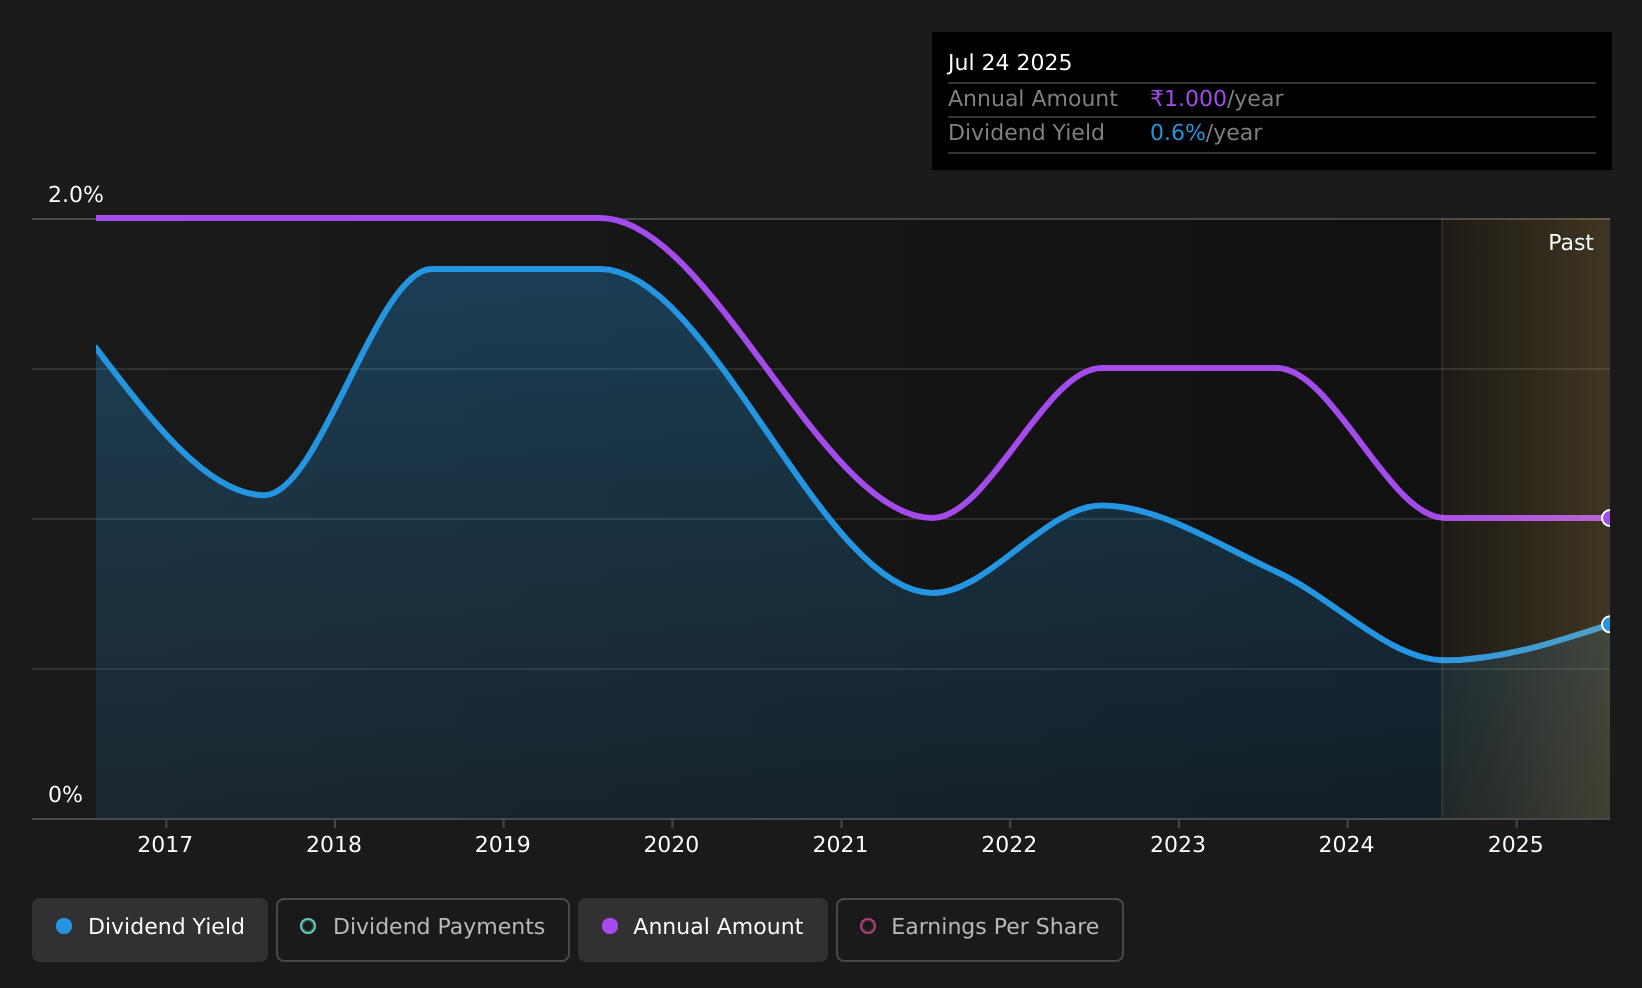The height and width of the screenshot is (988, 1642).
Task: Show the Earnings Per Share series
Action: click(x=980, y=929)
